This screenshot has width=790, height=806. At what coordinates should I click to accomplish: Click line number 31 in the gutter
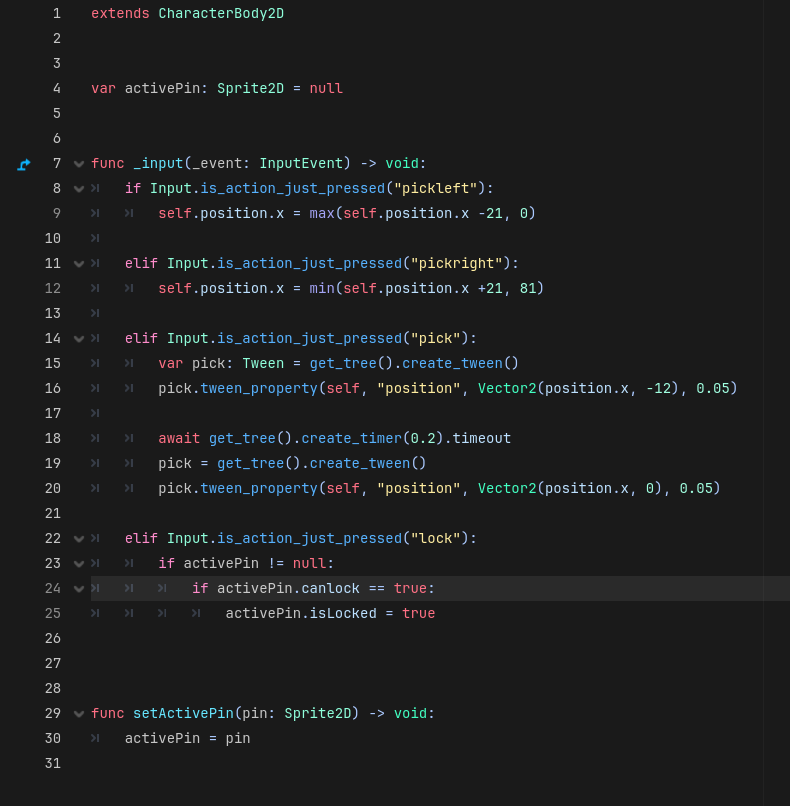point(52,764)
